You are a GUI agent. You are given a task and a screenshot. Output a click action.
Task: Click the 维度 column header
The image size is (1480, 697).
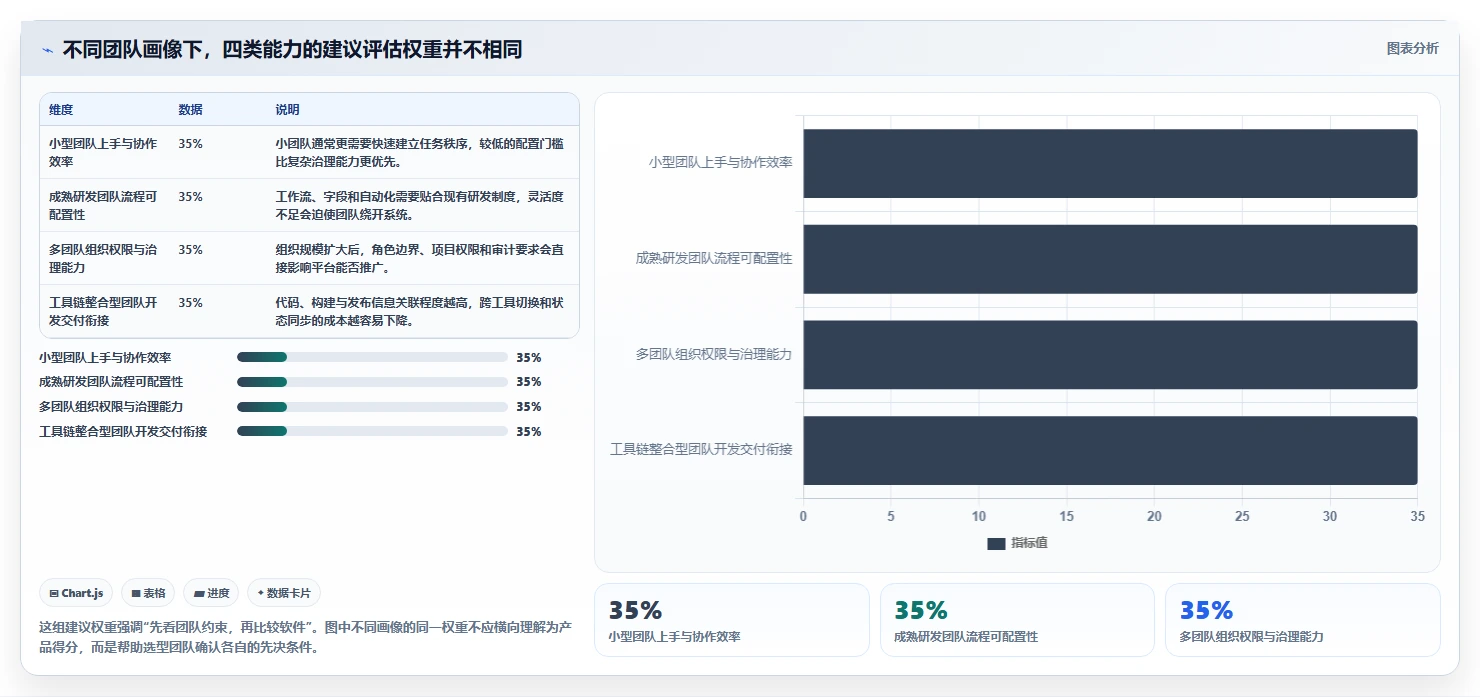[x=61, y=110]
